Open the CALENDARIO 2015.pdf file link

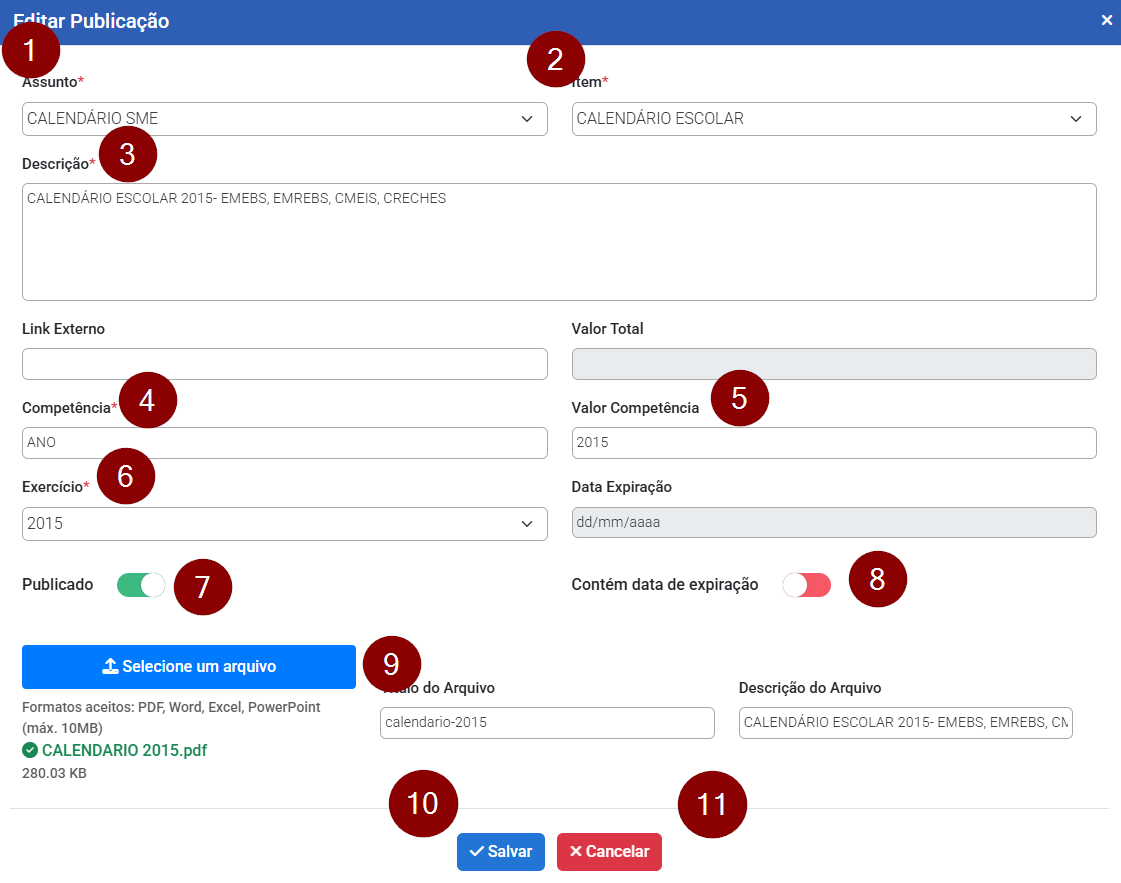pos(124,750)
